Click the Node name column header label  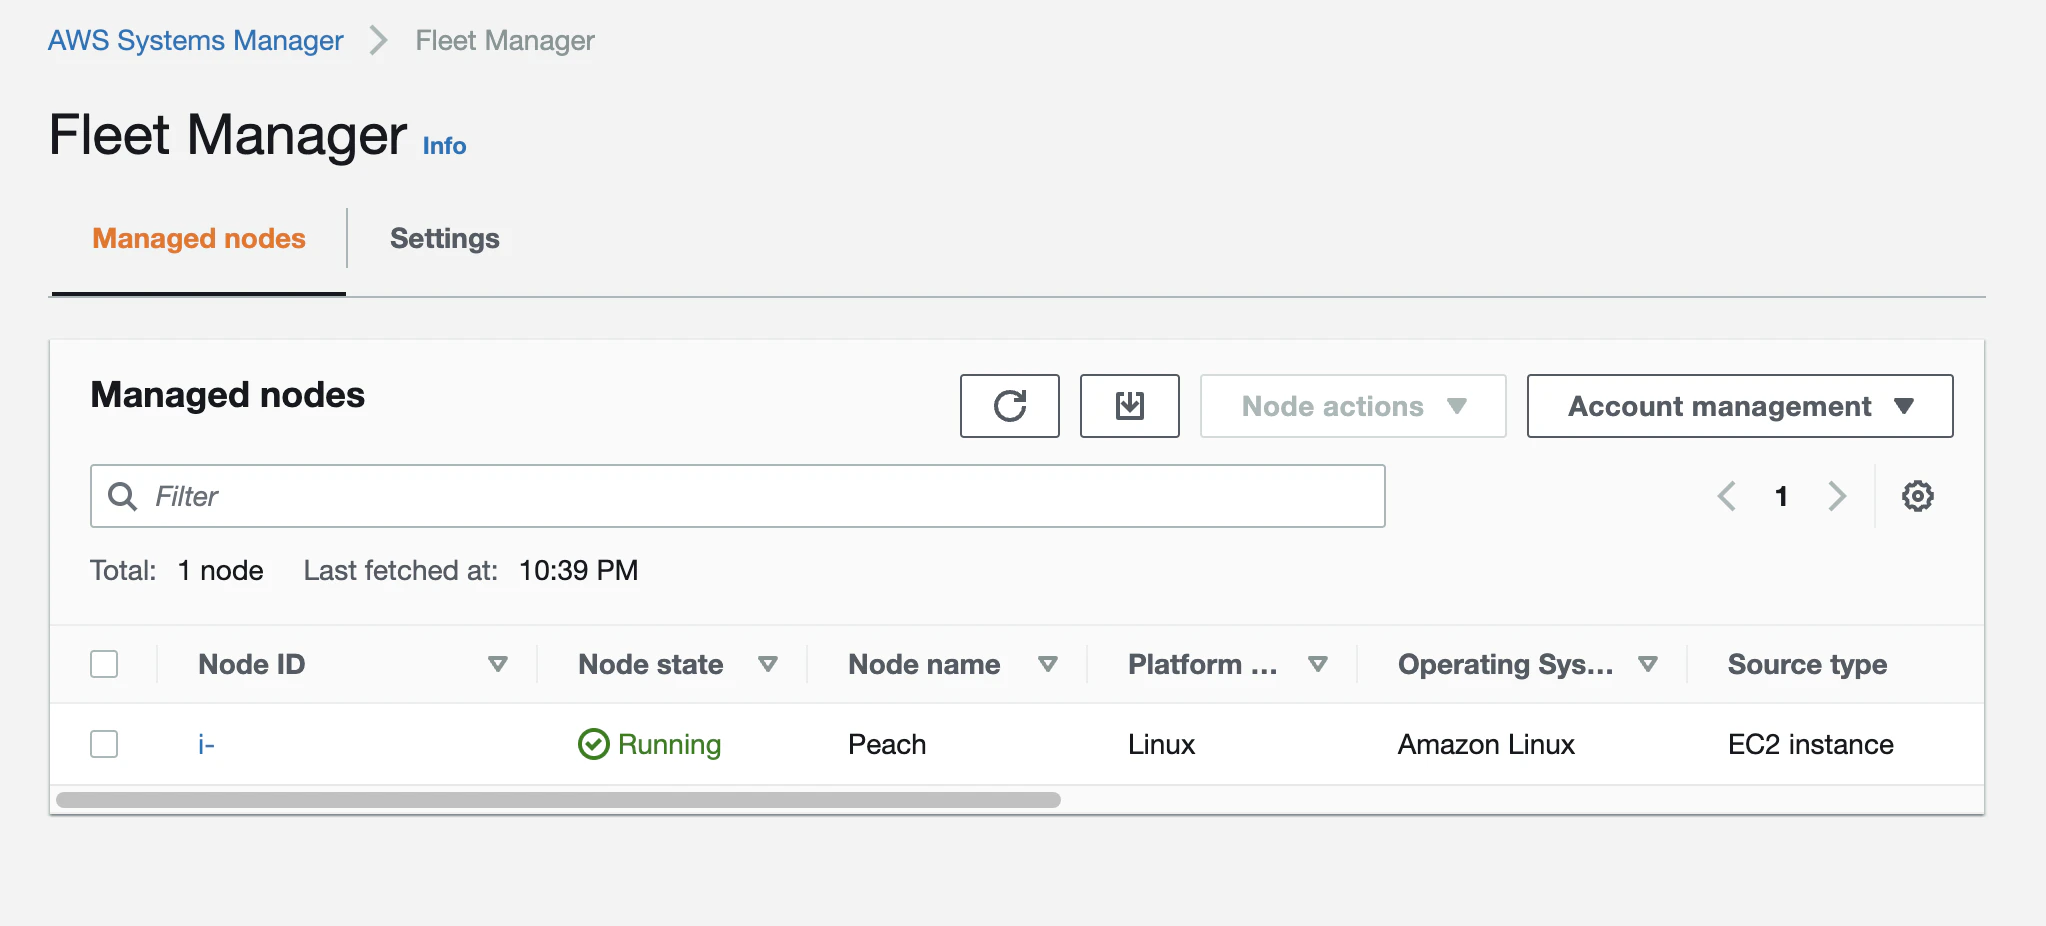pos(924,664)
